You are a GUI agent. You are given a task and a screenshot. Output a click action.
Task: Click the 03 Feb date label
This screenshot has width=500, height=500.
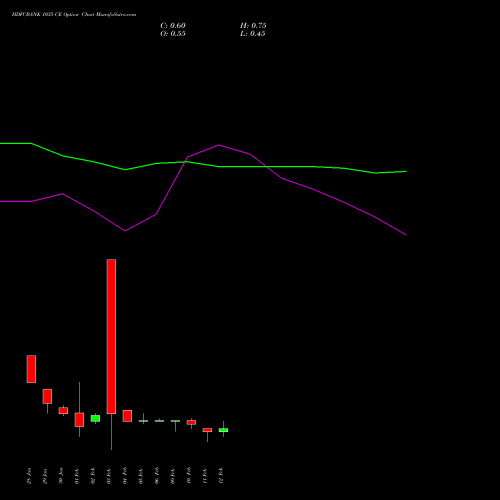[x=109, y=476]
